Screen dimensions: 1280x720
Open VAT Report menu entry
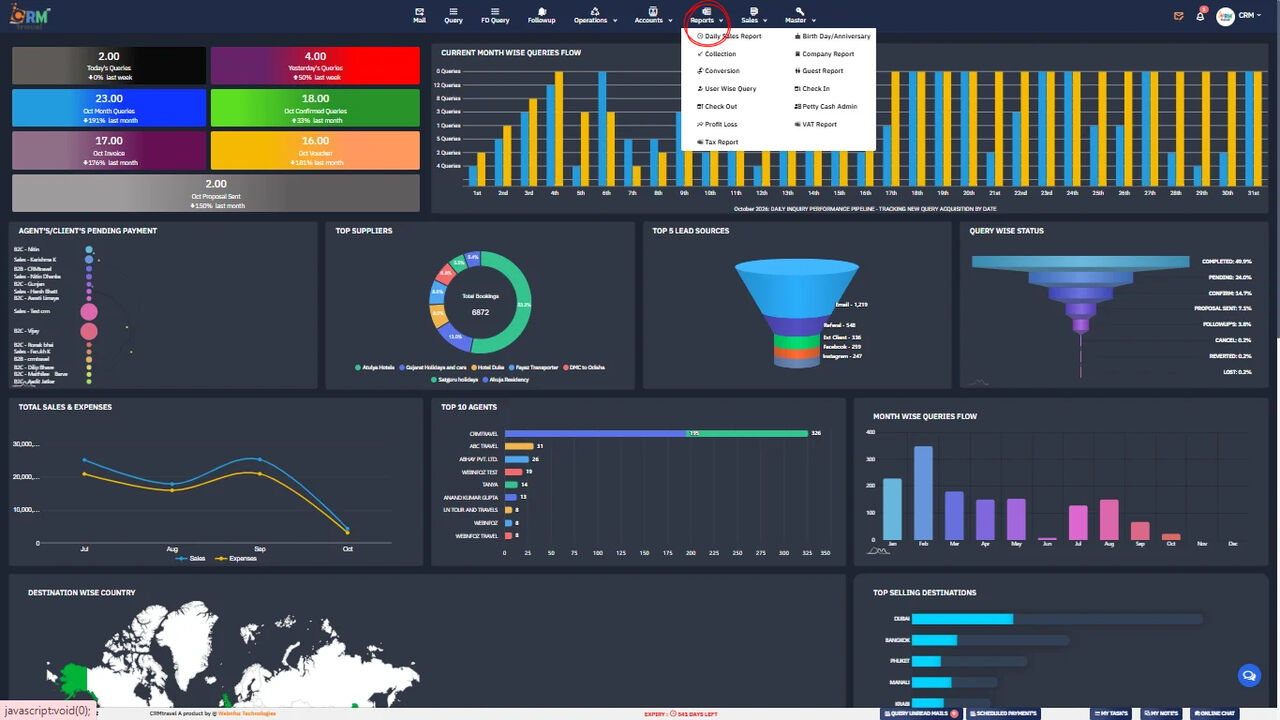click(816, 125)
